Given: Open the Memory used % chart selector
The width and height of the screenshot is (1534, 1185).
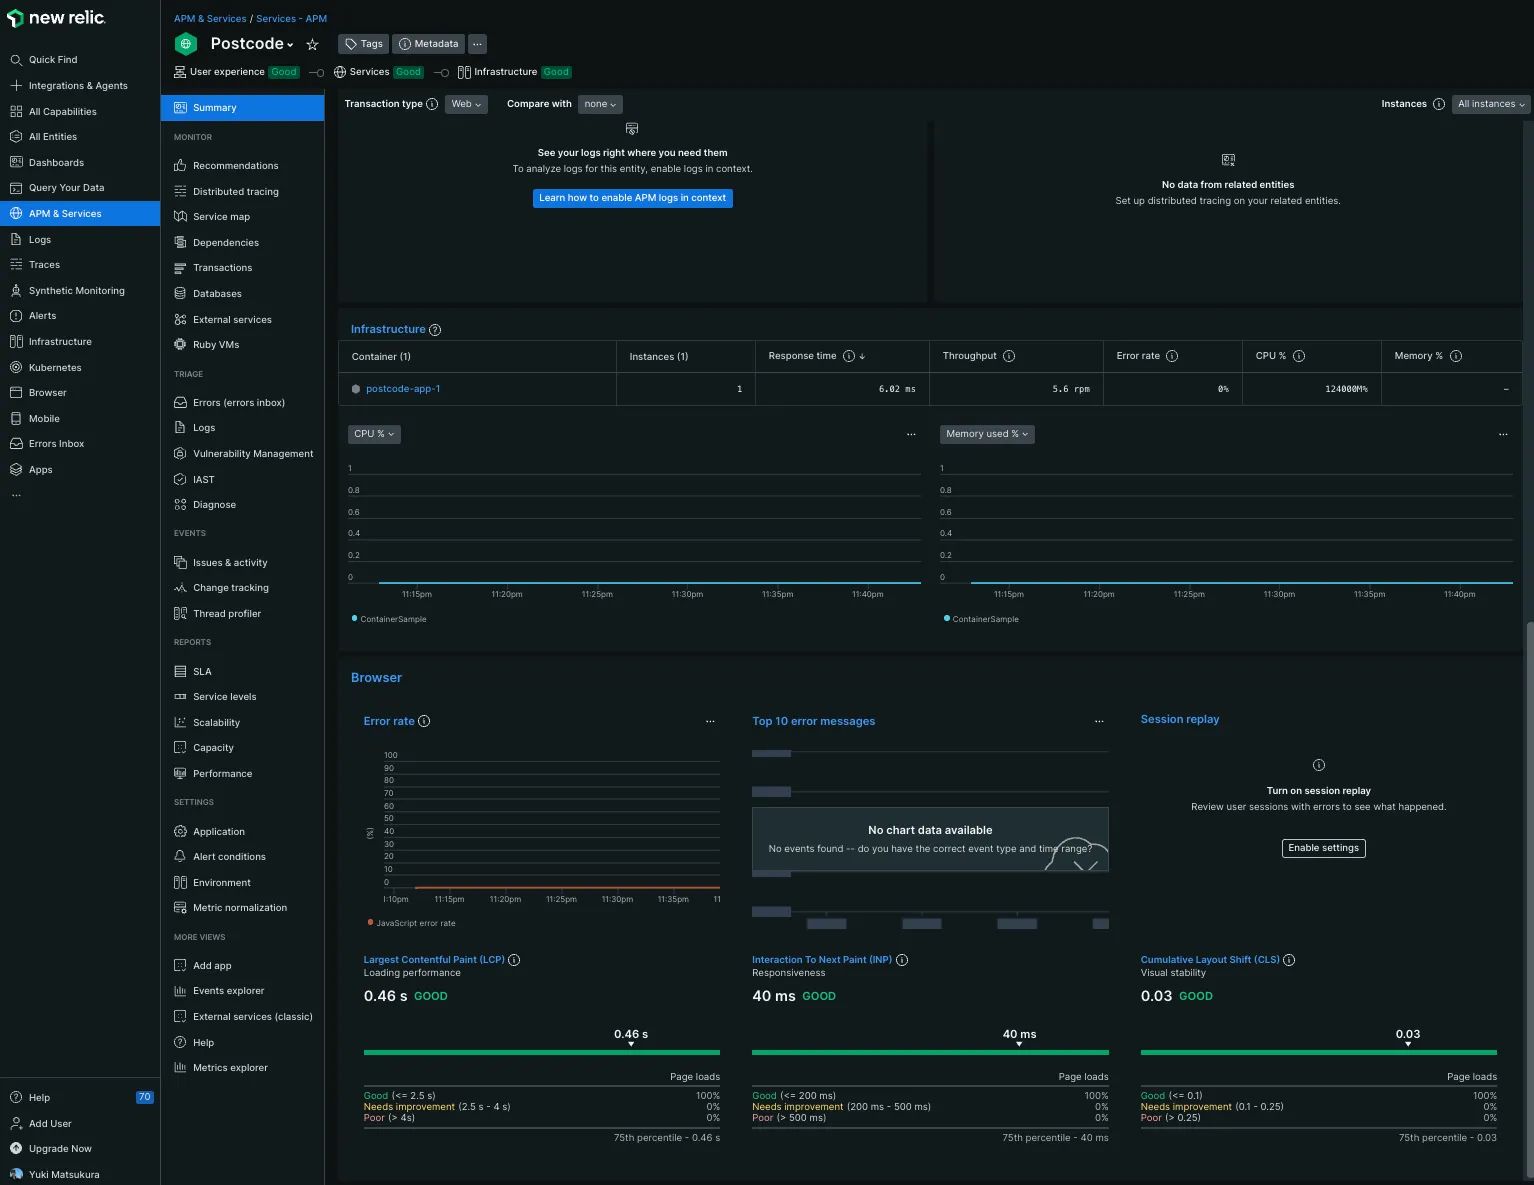Looking at the screenshot, I should point(986,434).
